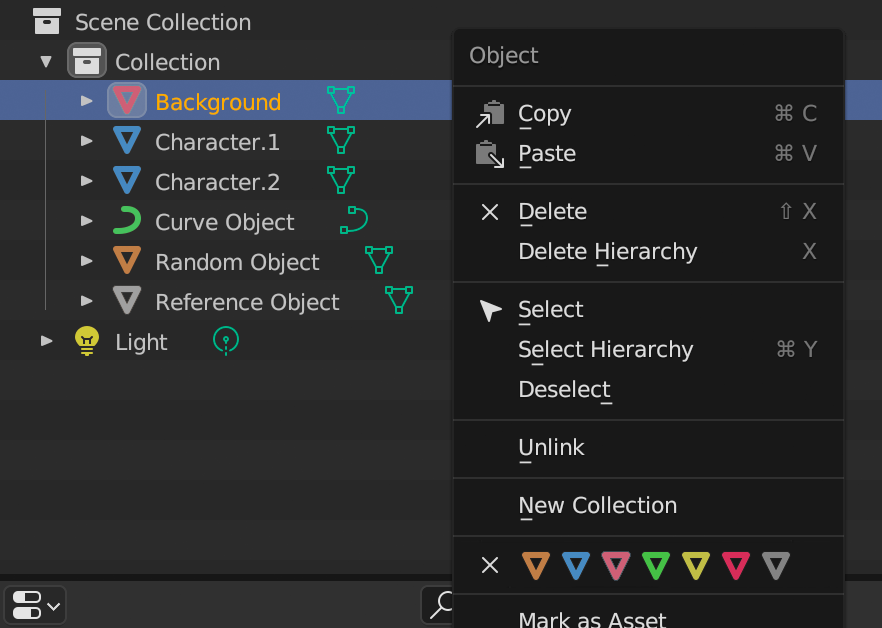Image resolution: width=882 pixels, height=628 pixels.
Task: Expand the Light object row
Action: tap(46, 340)
